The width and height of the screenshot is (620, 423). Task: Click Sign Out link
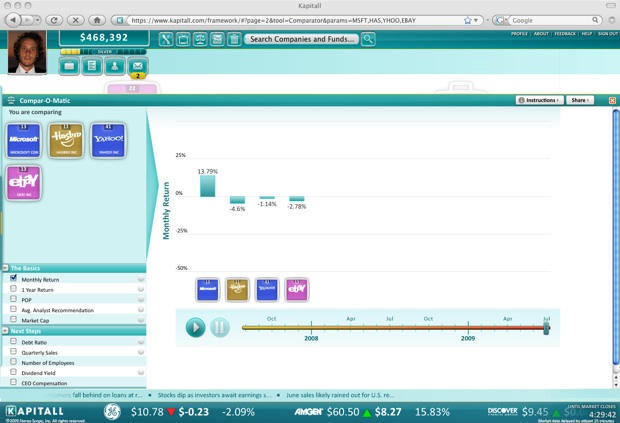point(607,33)
